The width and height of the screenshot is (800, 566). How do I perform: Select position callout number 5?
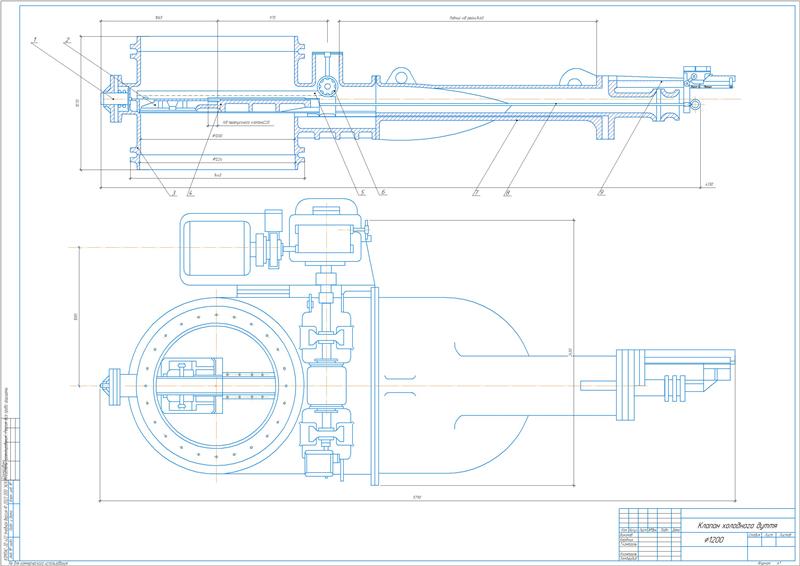(x=362, y=192)
